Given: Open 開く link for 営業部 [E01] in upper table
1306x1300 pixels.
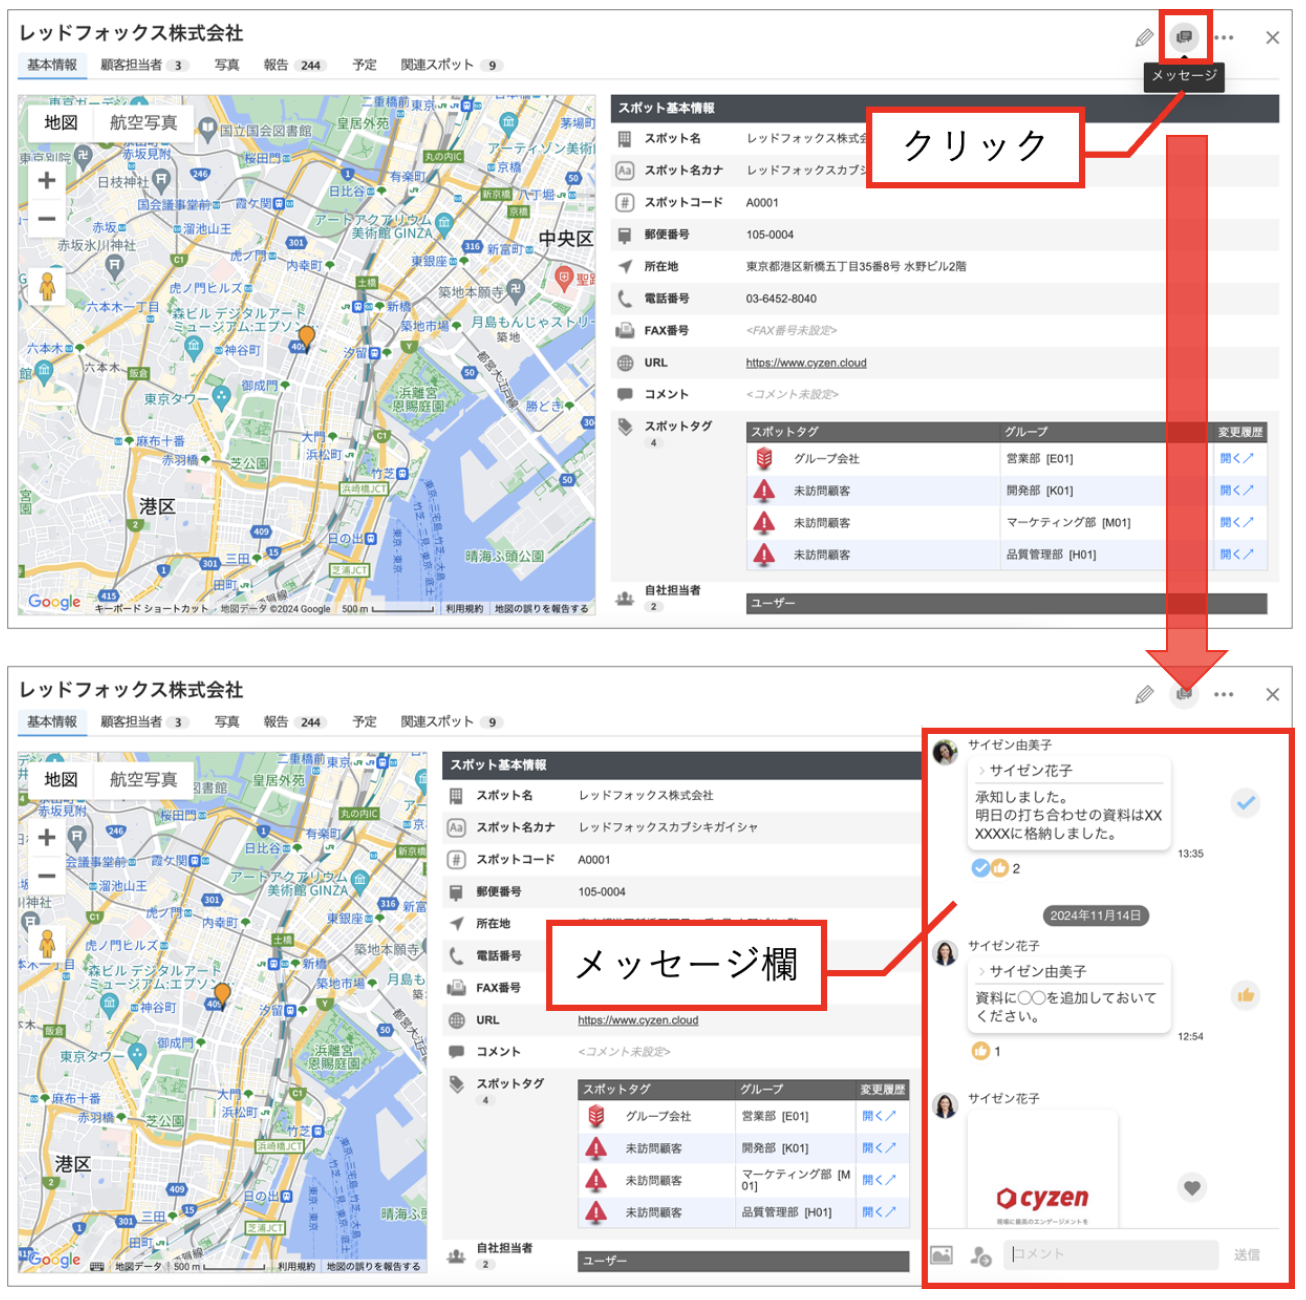Looking at the screenshot, I should click(1236, 458).
